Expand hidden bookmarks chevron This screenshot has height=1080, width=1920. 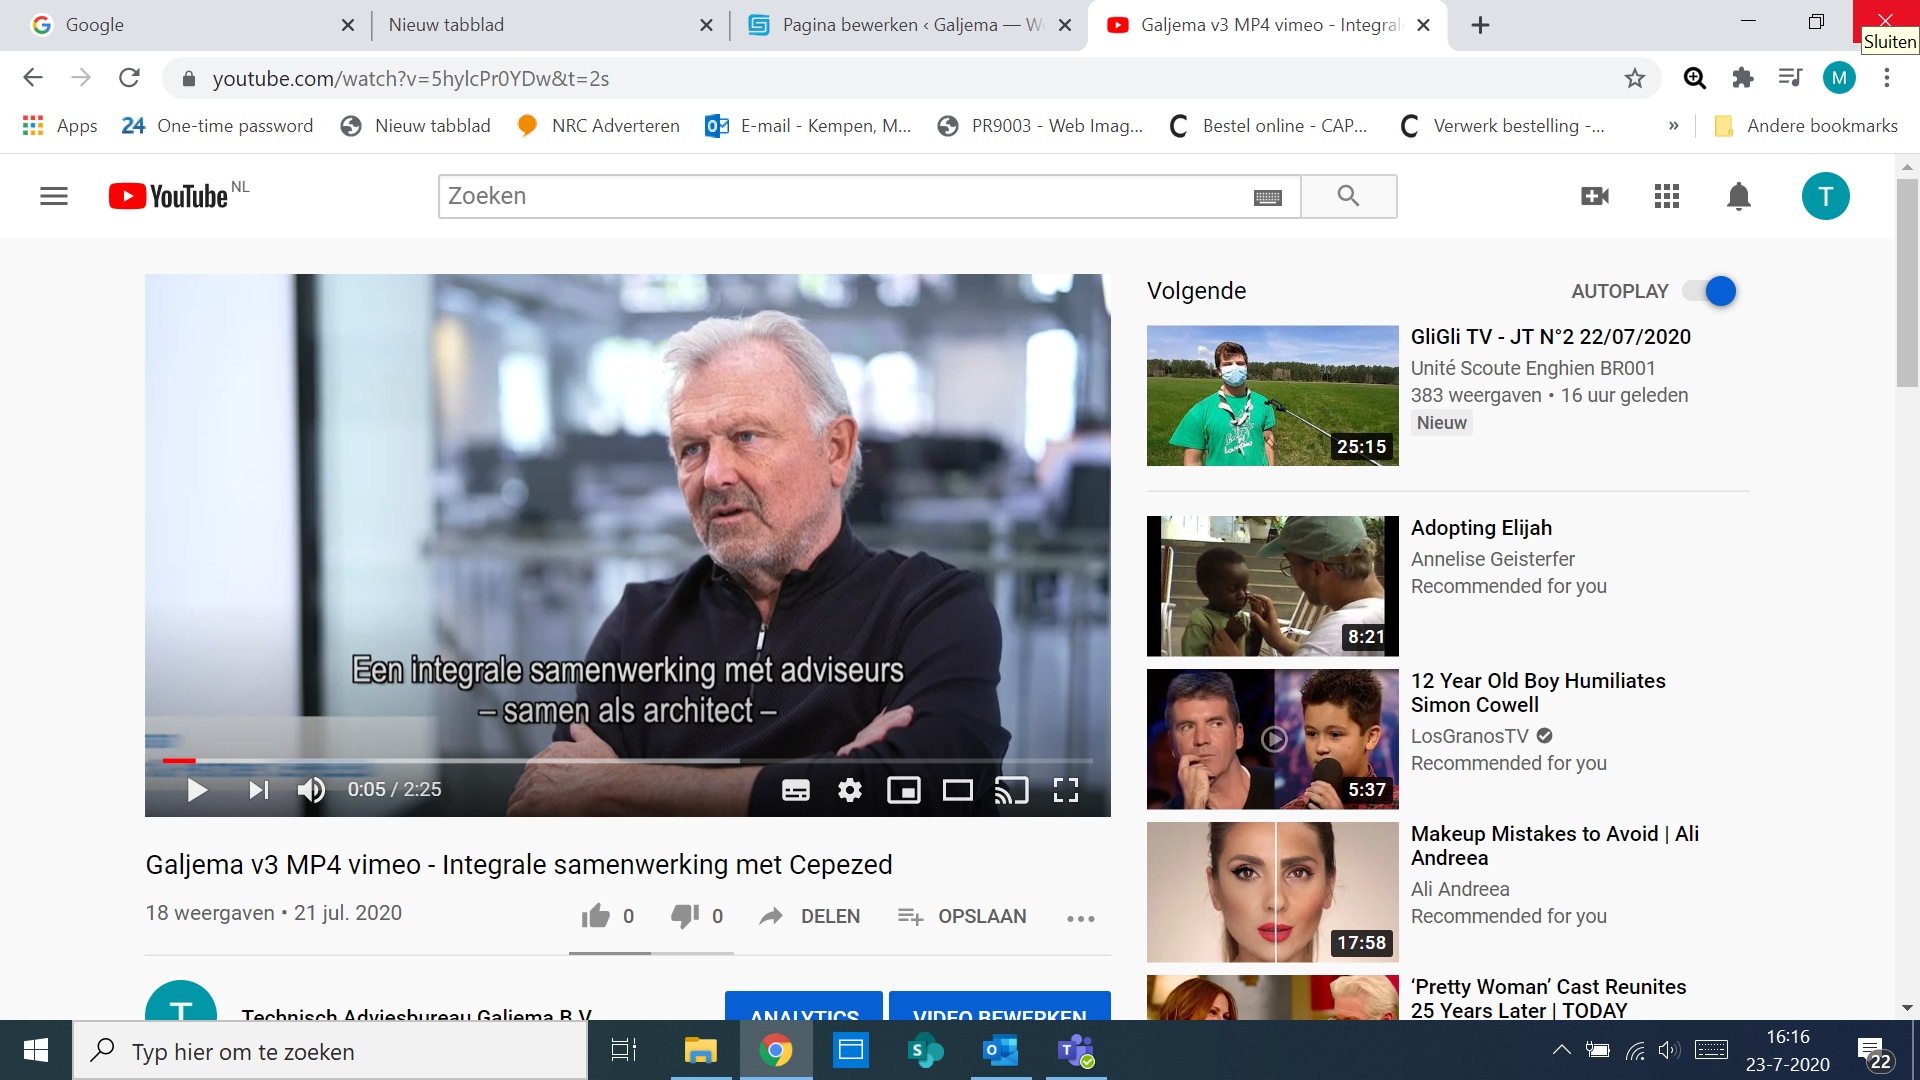tap(1673, 126)
